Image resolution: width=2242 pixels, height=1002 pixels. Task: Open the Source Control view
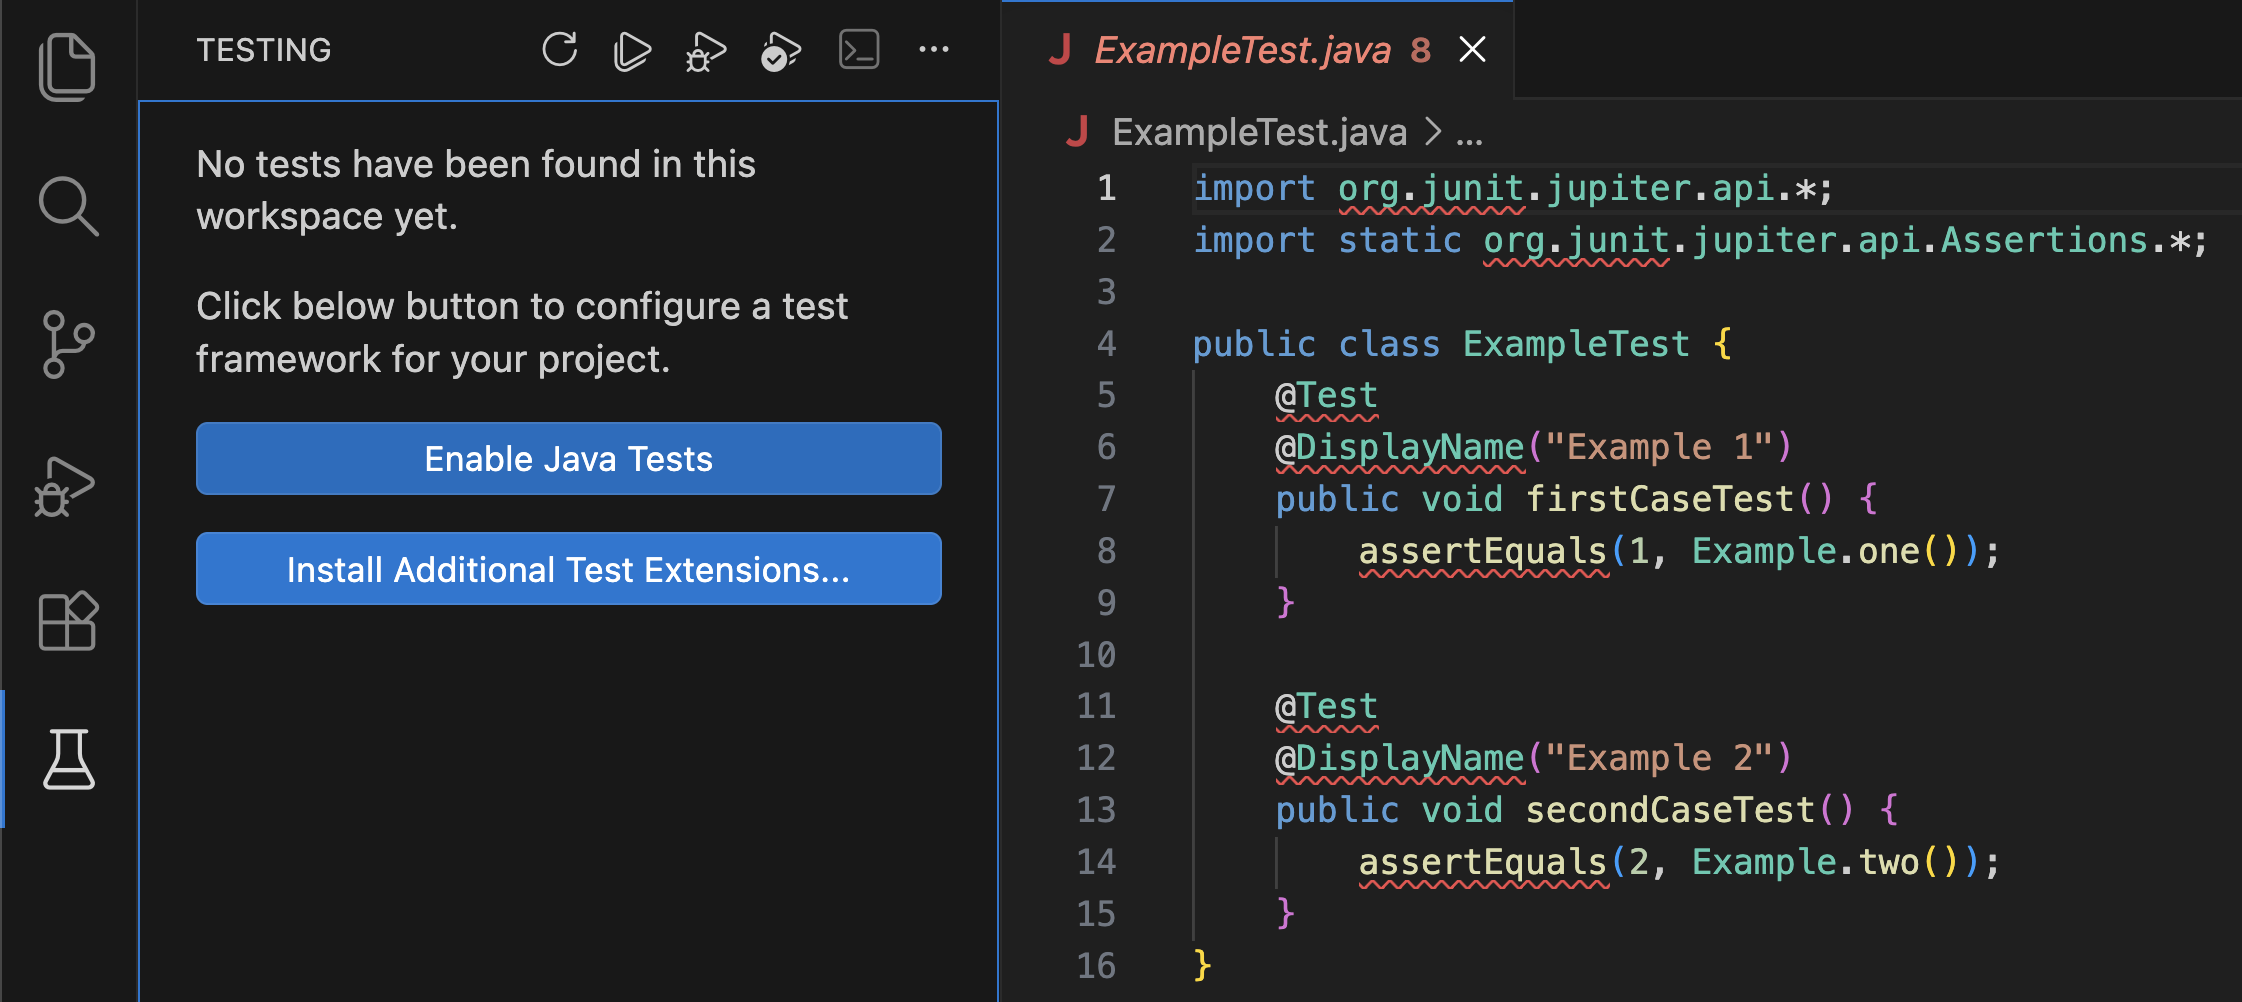point(67,345)
